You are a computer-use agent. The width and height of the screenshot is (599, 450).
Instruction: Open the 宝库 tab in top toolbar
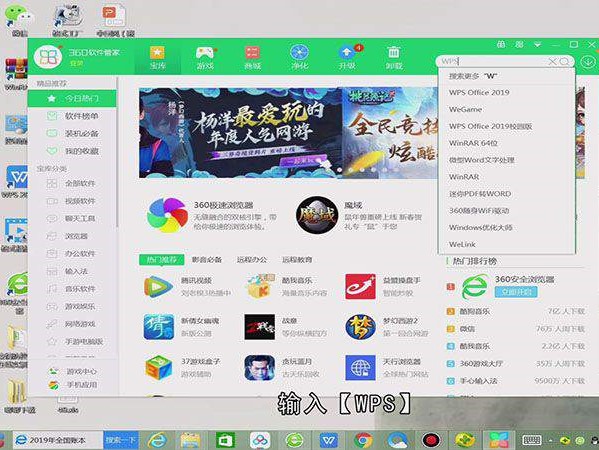(157, 57)
